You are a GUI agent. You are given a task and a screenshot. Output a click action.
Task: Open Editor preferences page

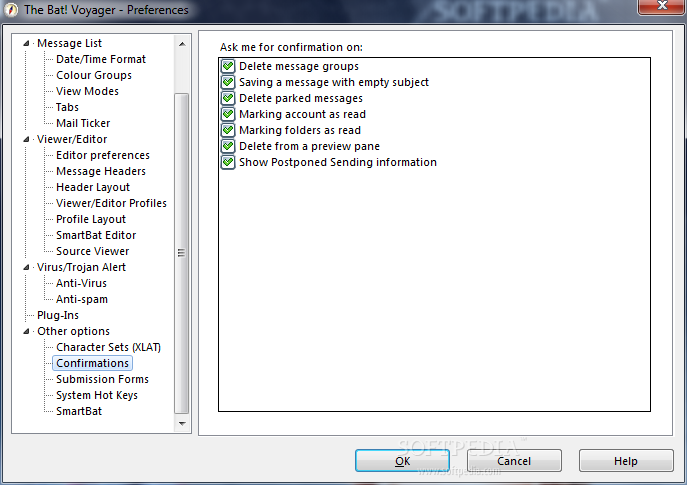click(x=103, y=155)
